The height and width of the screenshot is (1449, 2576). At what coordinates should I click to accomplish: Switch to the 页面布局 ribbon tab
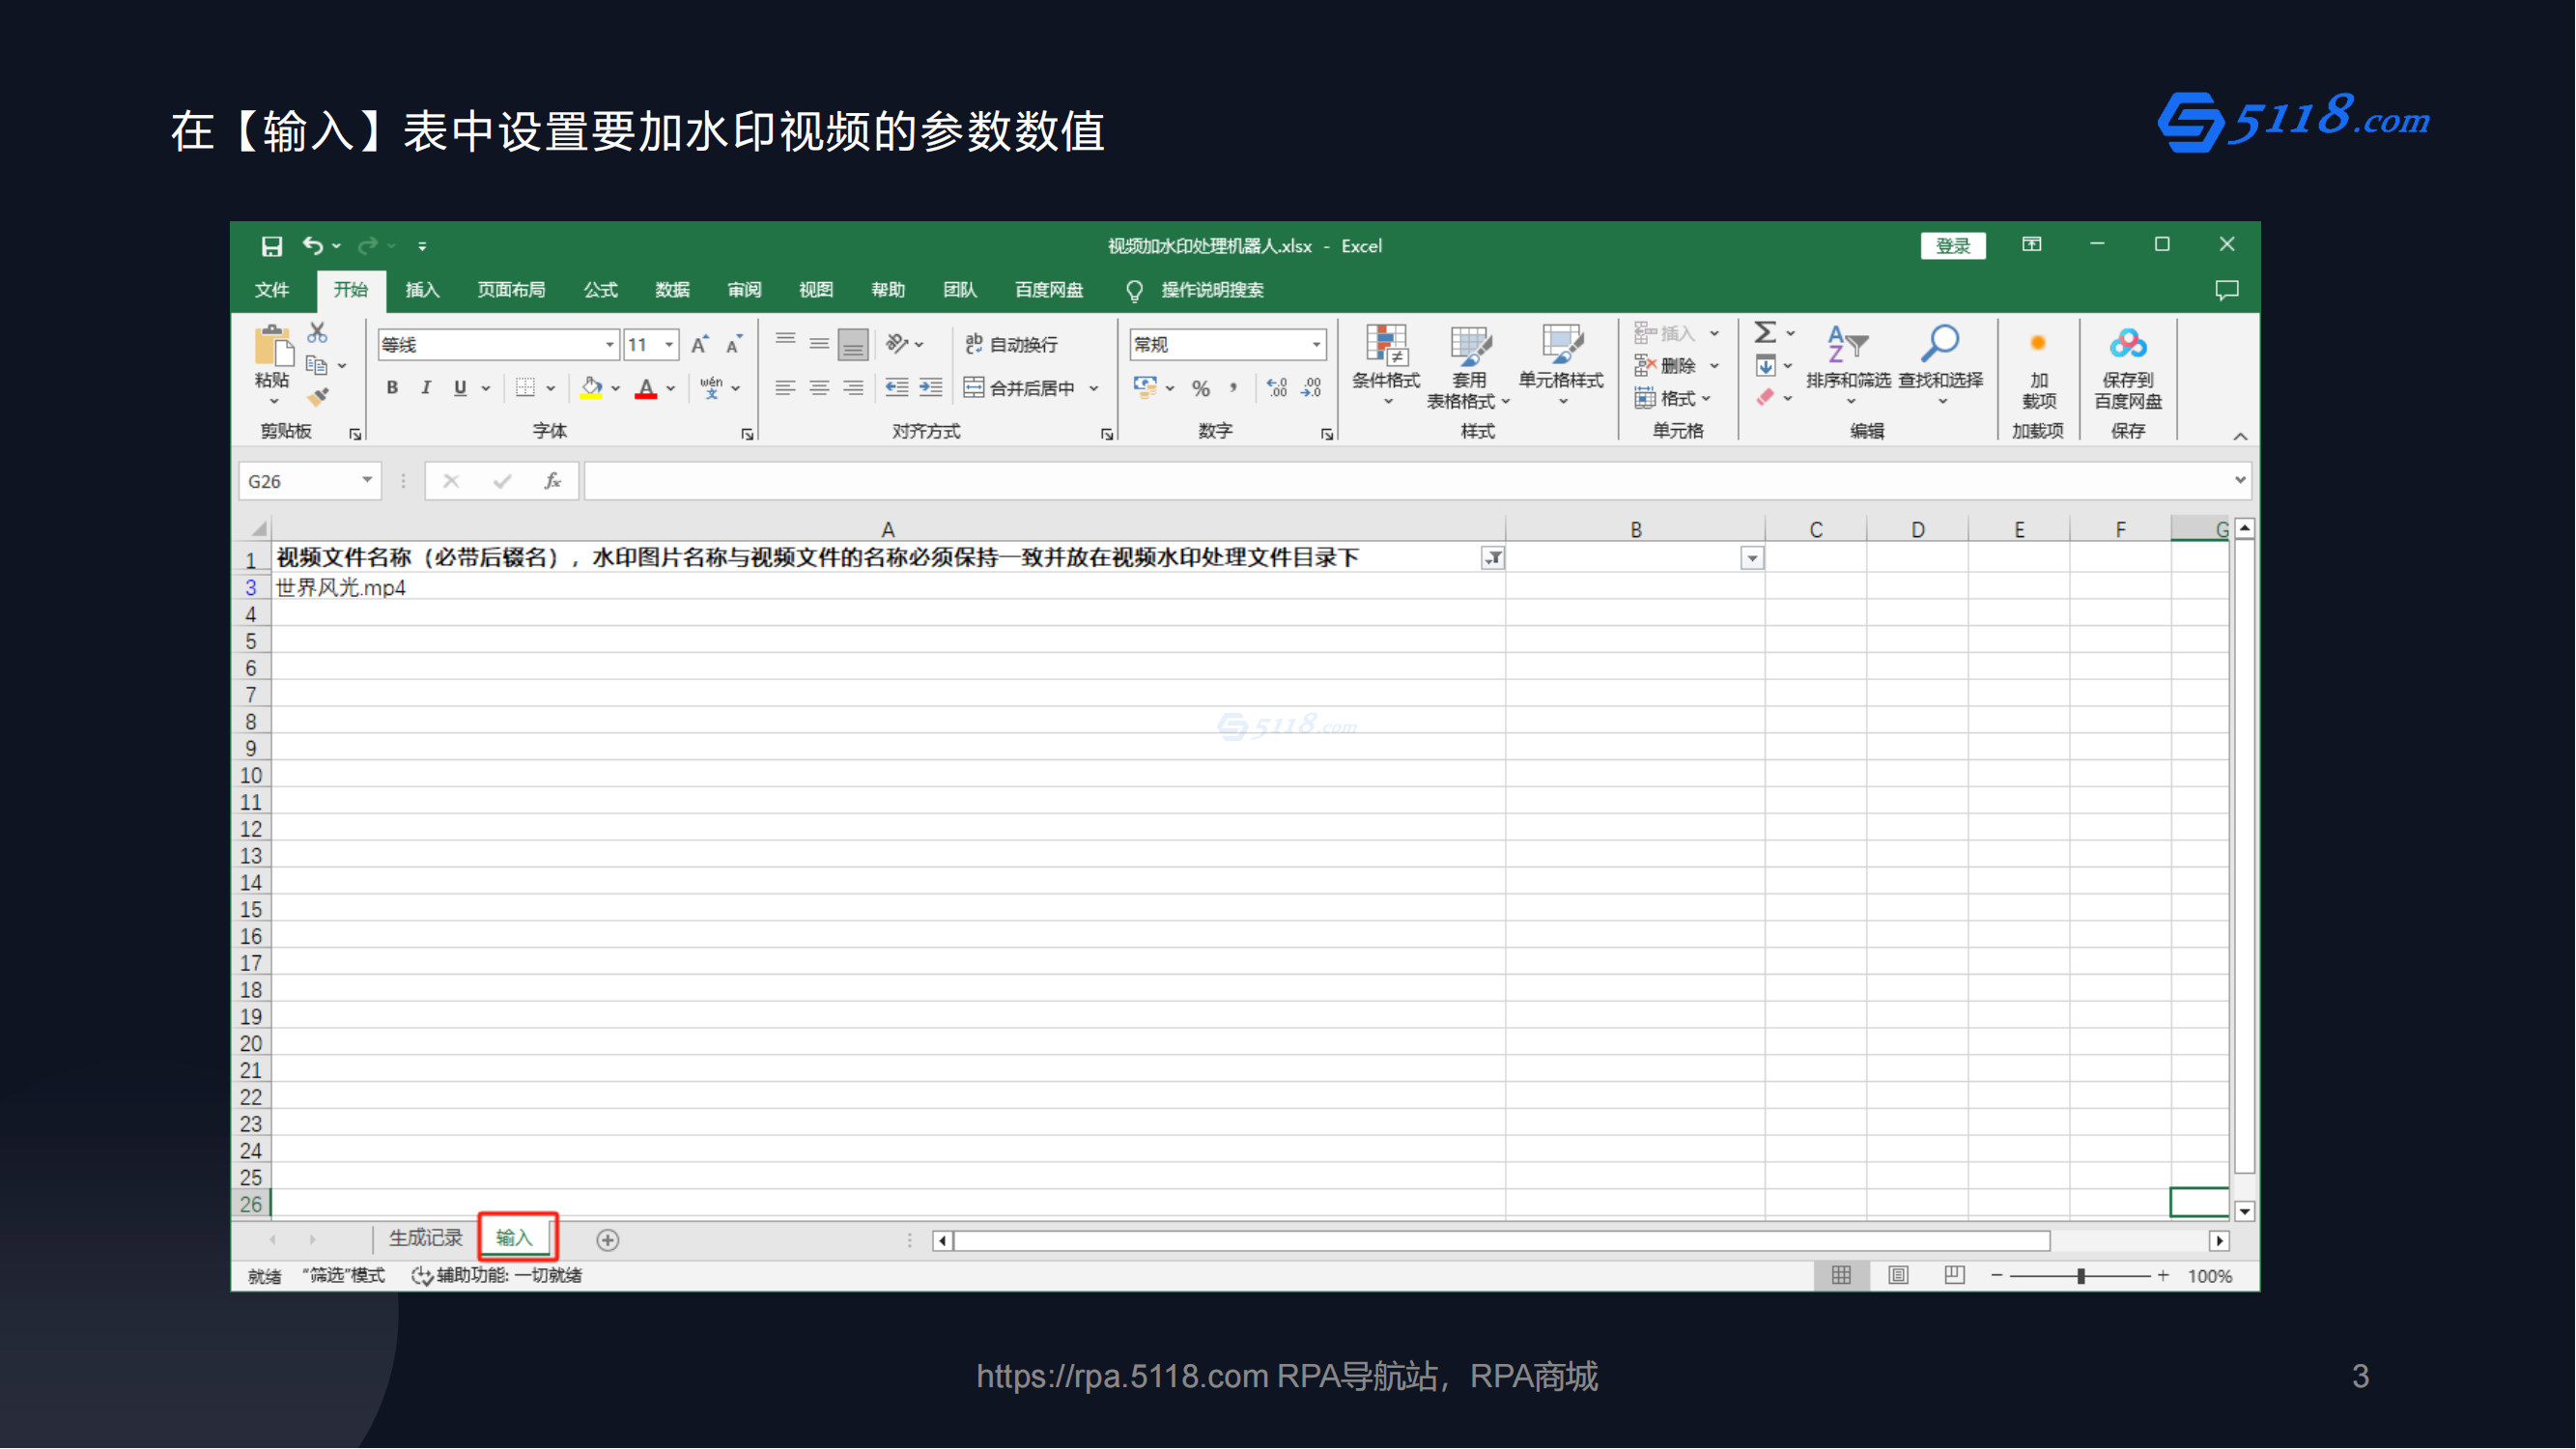click(511, 291)
